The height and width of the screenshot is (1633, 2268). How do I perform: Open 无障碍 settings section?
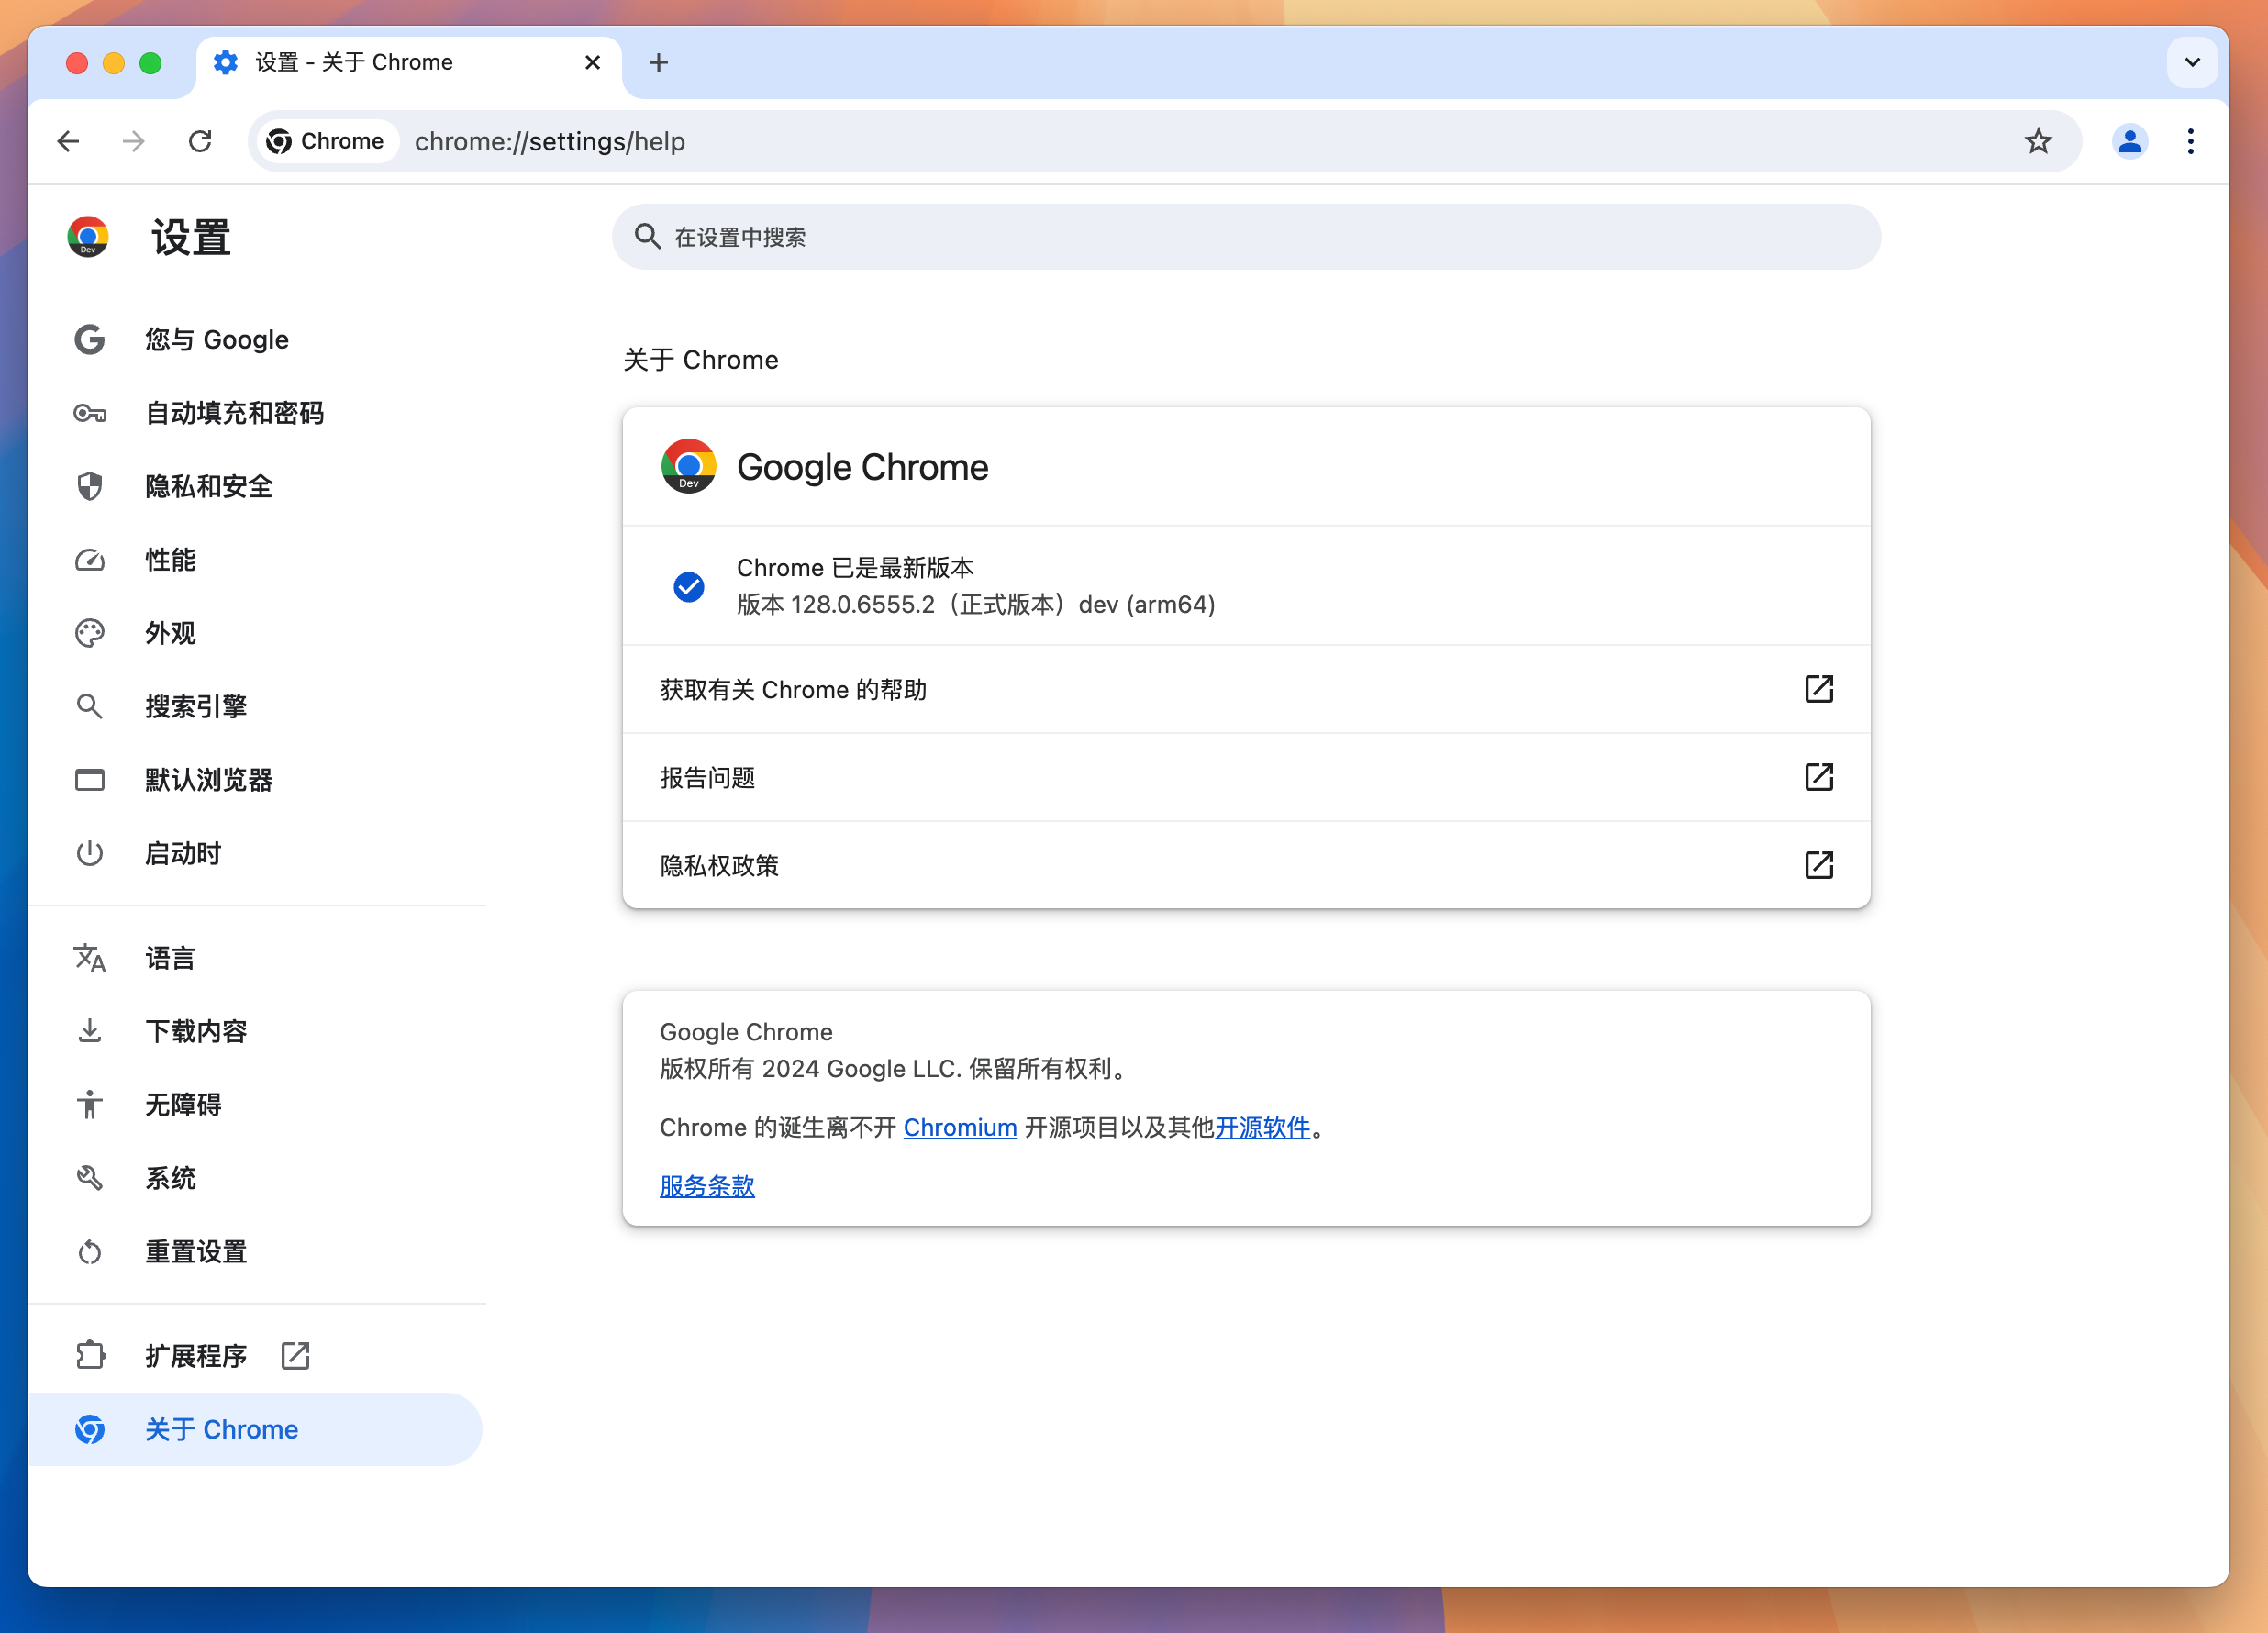pyautogui.click(x=255, y=1105)
